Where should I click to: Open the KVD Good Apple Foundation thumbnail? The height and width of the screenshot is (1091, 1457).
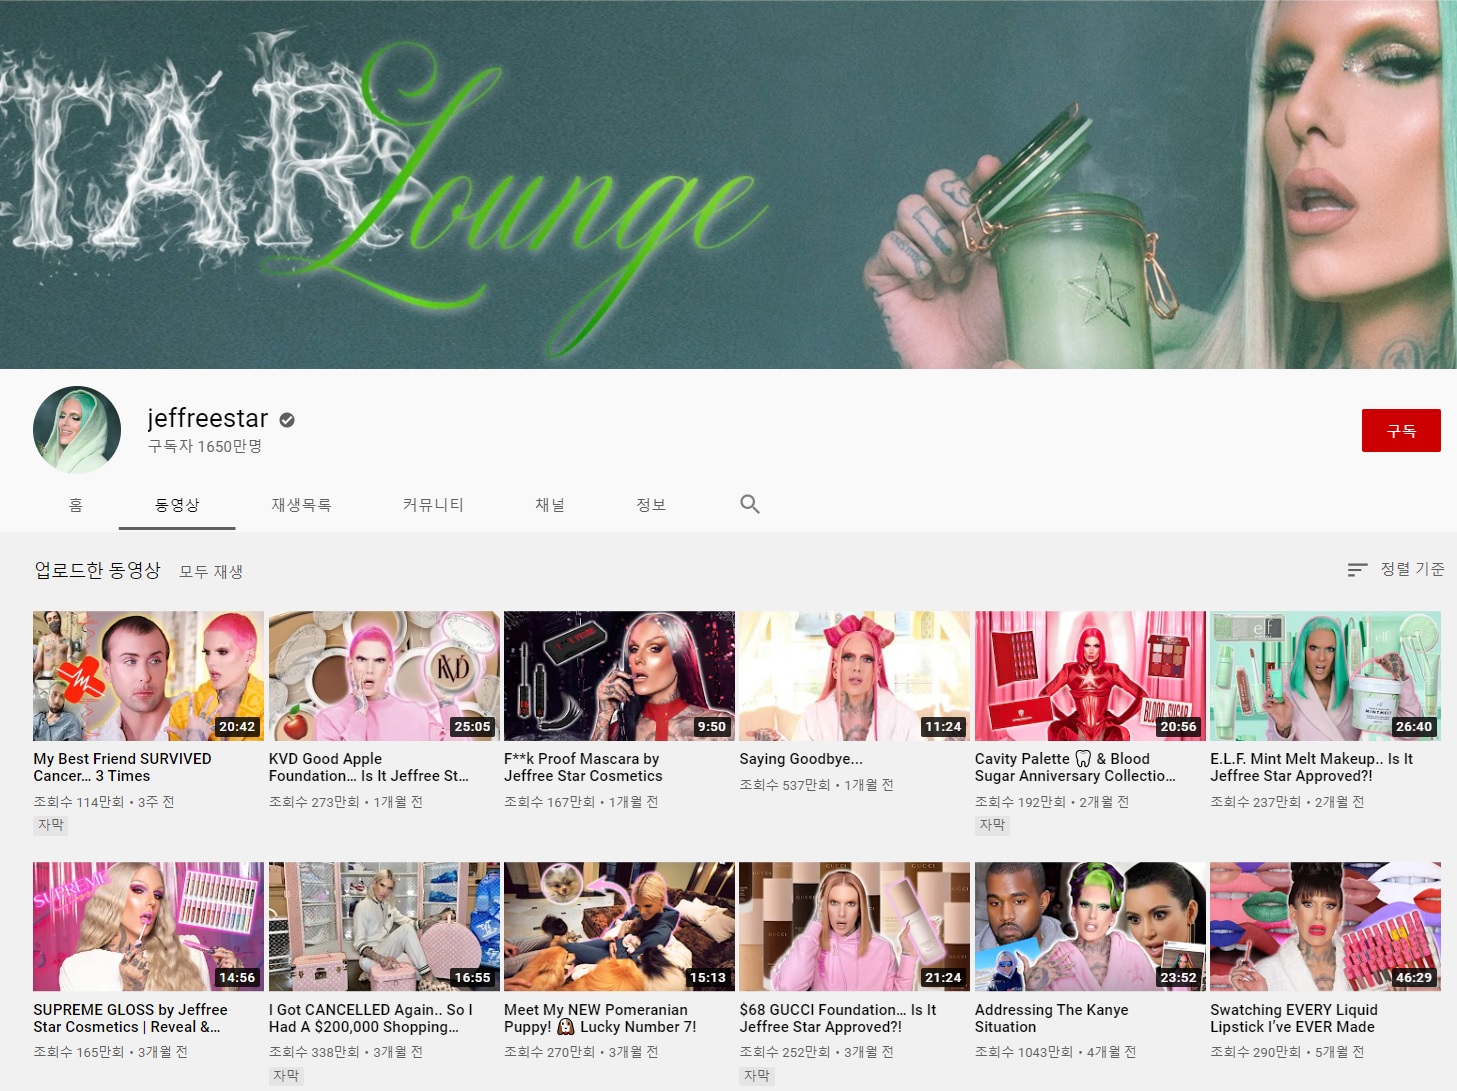[x=384, y=676]
